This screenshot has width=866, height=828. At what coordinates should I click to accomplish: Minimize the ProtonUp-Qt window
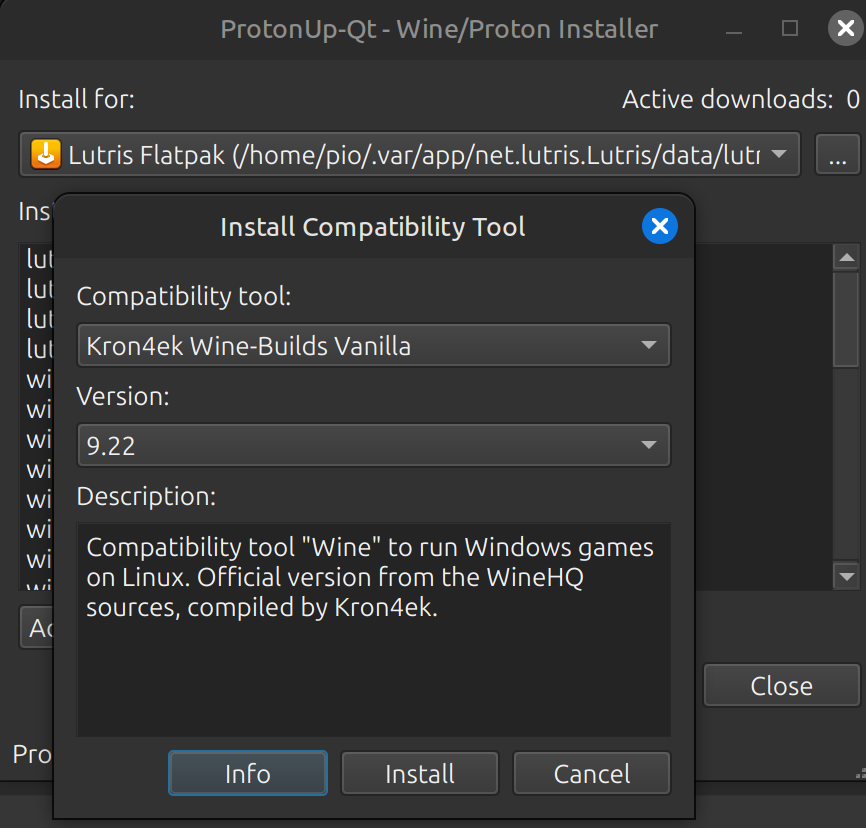(x=735, y=29)
